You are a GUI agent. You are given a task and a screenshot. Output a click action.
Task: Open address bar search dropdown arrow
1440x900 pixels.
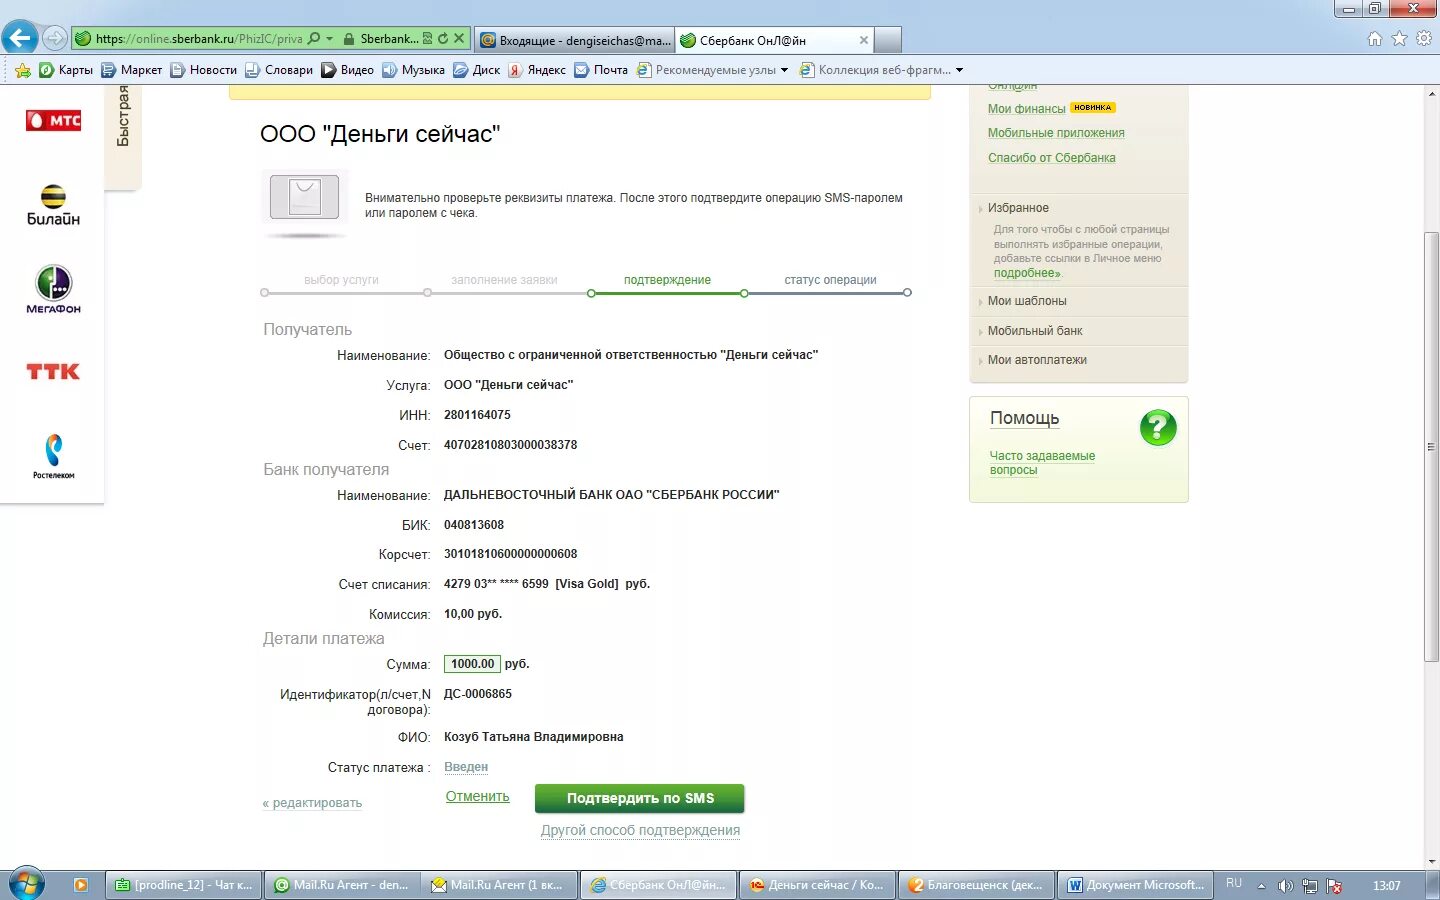click(330, 38)
